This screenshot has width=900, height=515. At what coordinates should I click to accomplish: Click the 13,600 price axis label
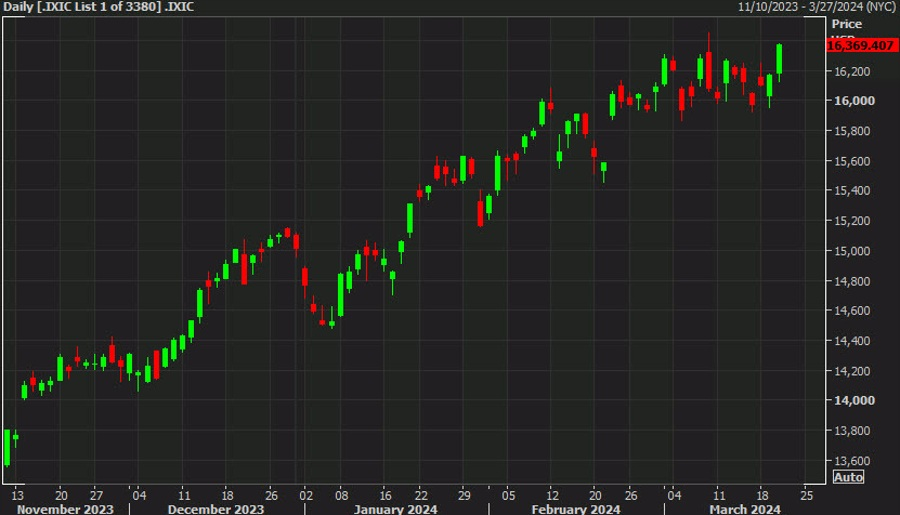(x=852, y=460)
